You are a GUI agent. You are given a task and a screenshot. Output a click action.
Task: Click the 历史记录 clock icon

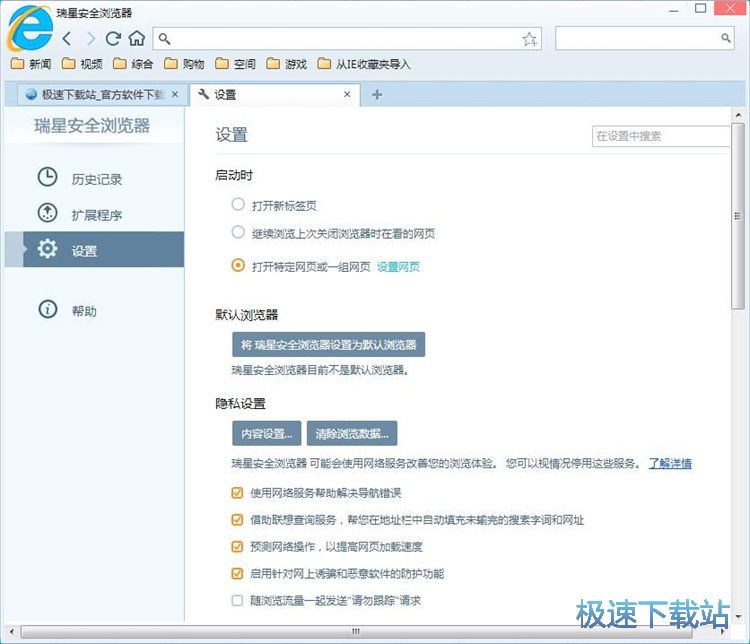click(47, 177)
